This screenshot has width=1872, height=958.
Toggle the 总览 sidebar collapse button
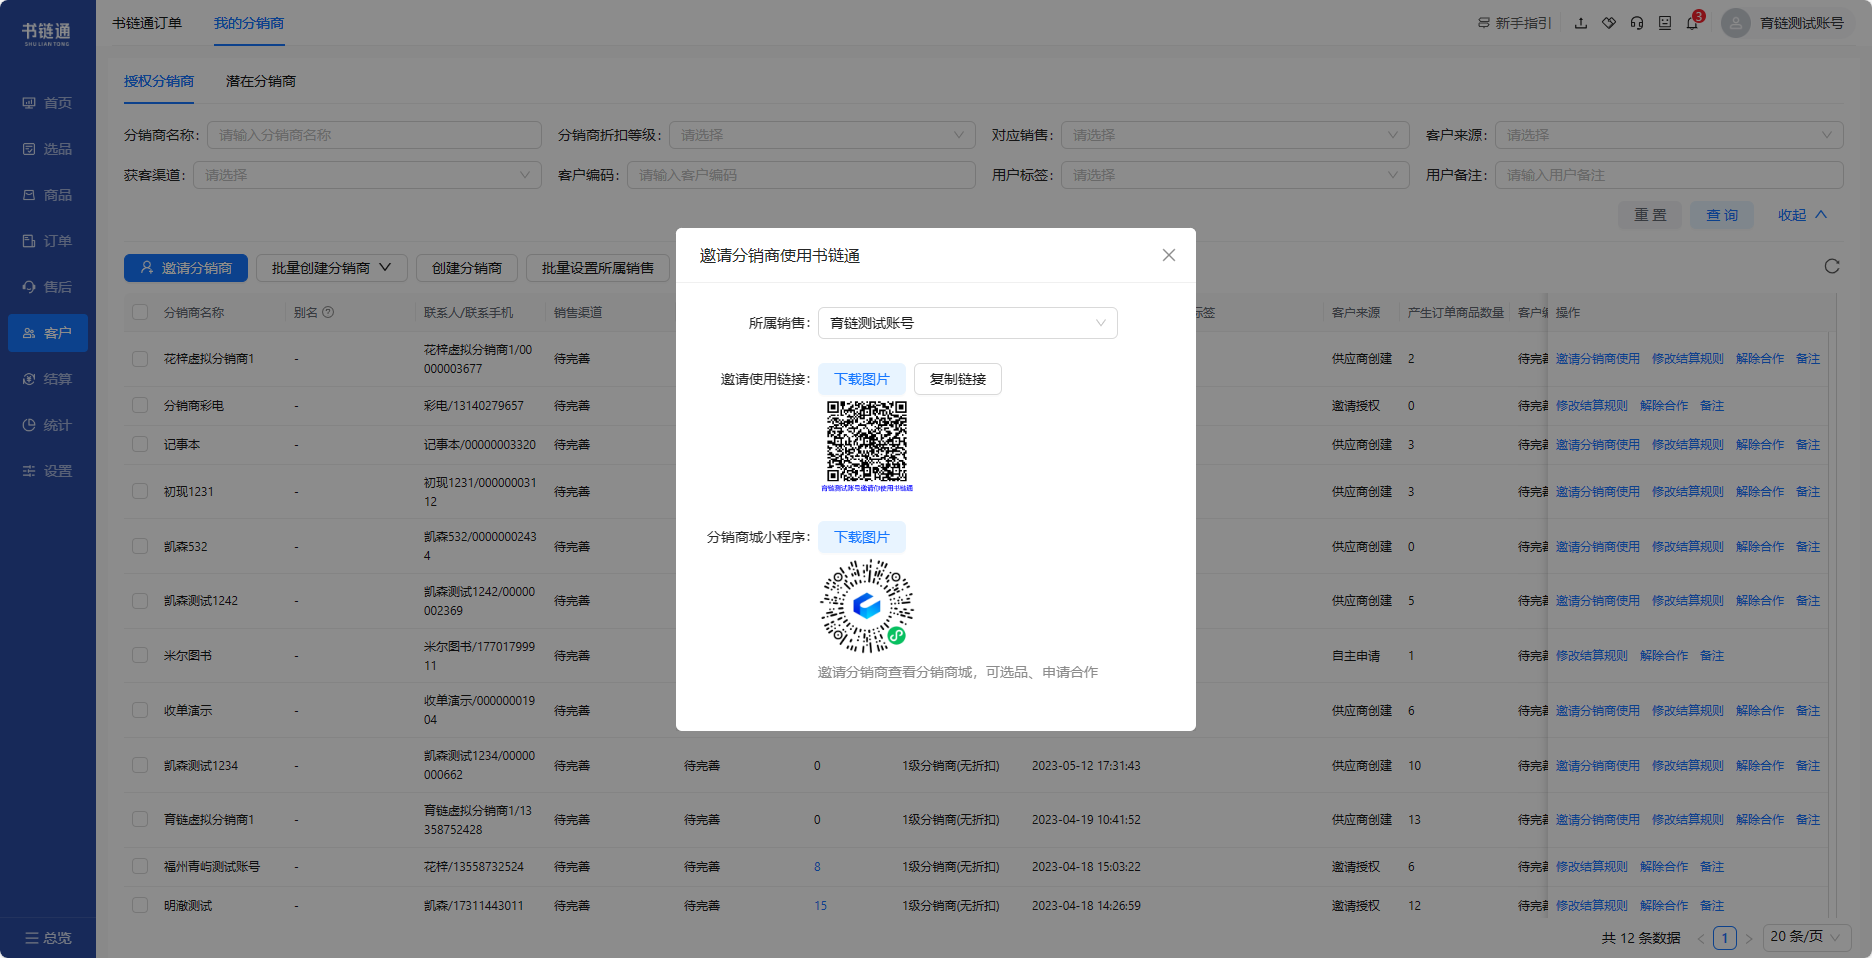48,938
